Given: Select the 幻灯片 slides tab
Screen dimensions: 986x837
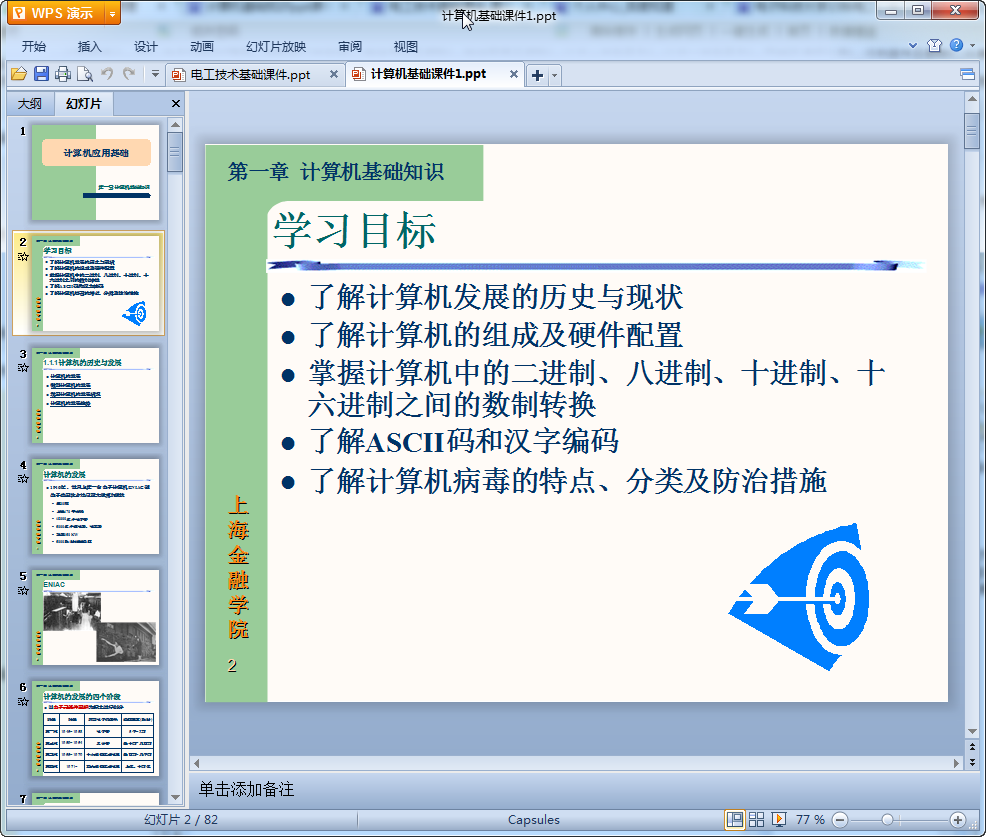Looking at the screenshot, I should point(84,104).
